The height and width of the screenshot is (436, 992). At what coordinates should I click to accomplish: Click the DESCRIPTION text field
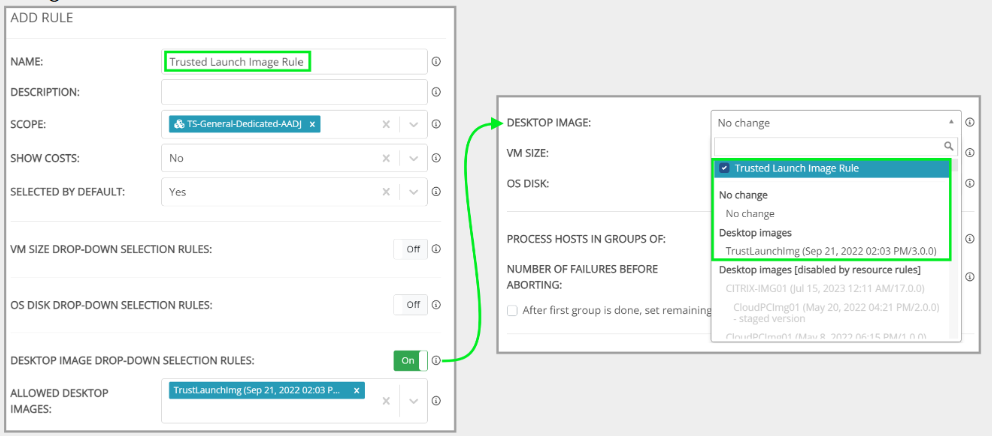point(293,92)
